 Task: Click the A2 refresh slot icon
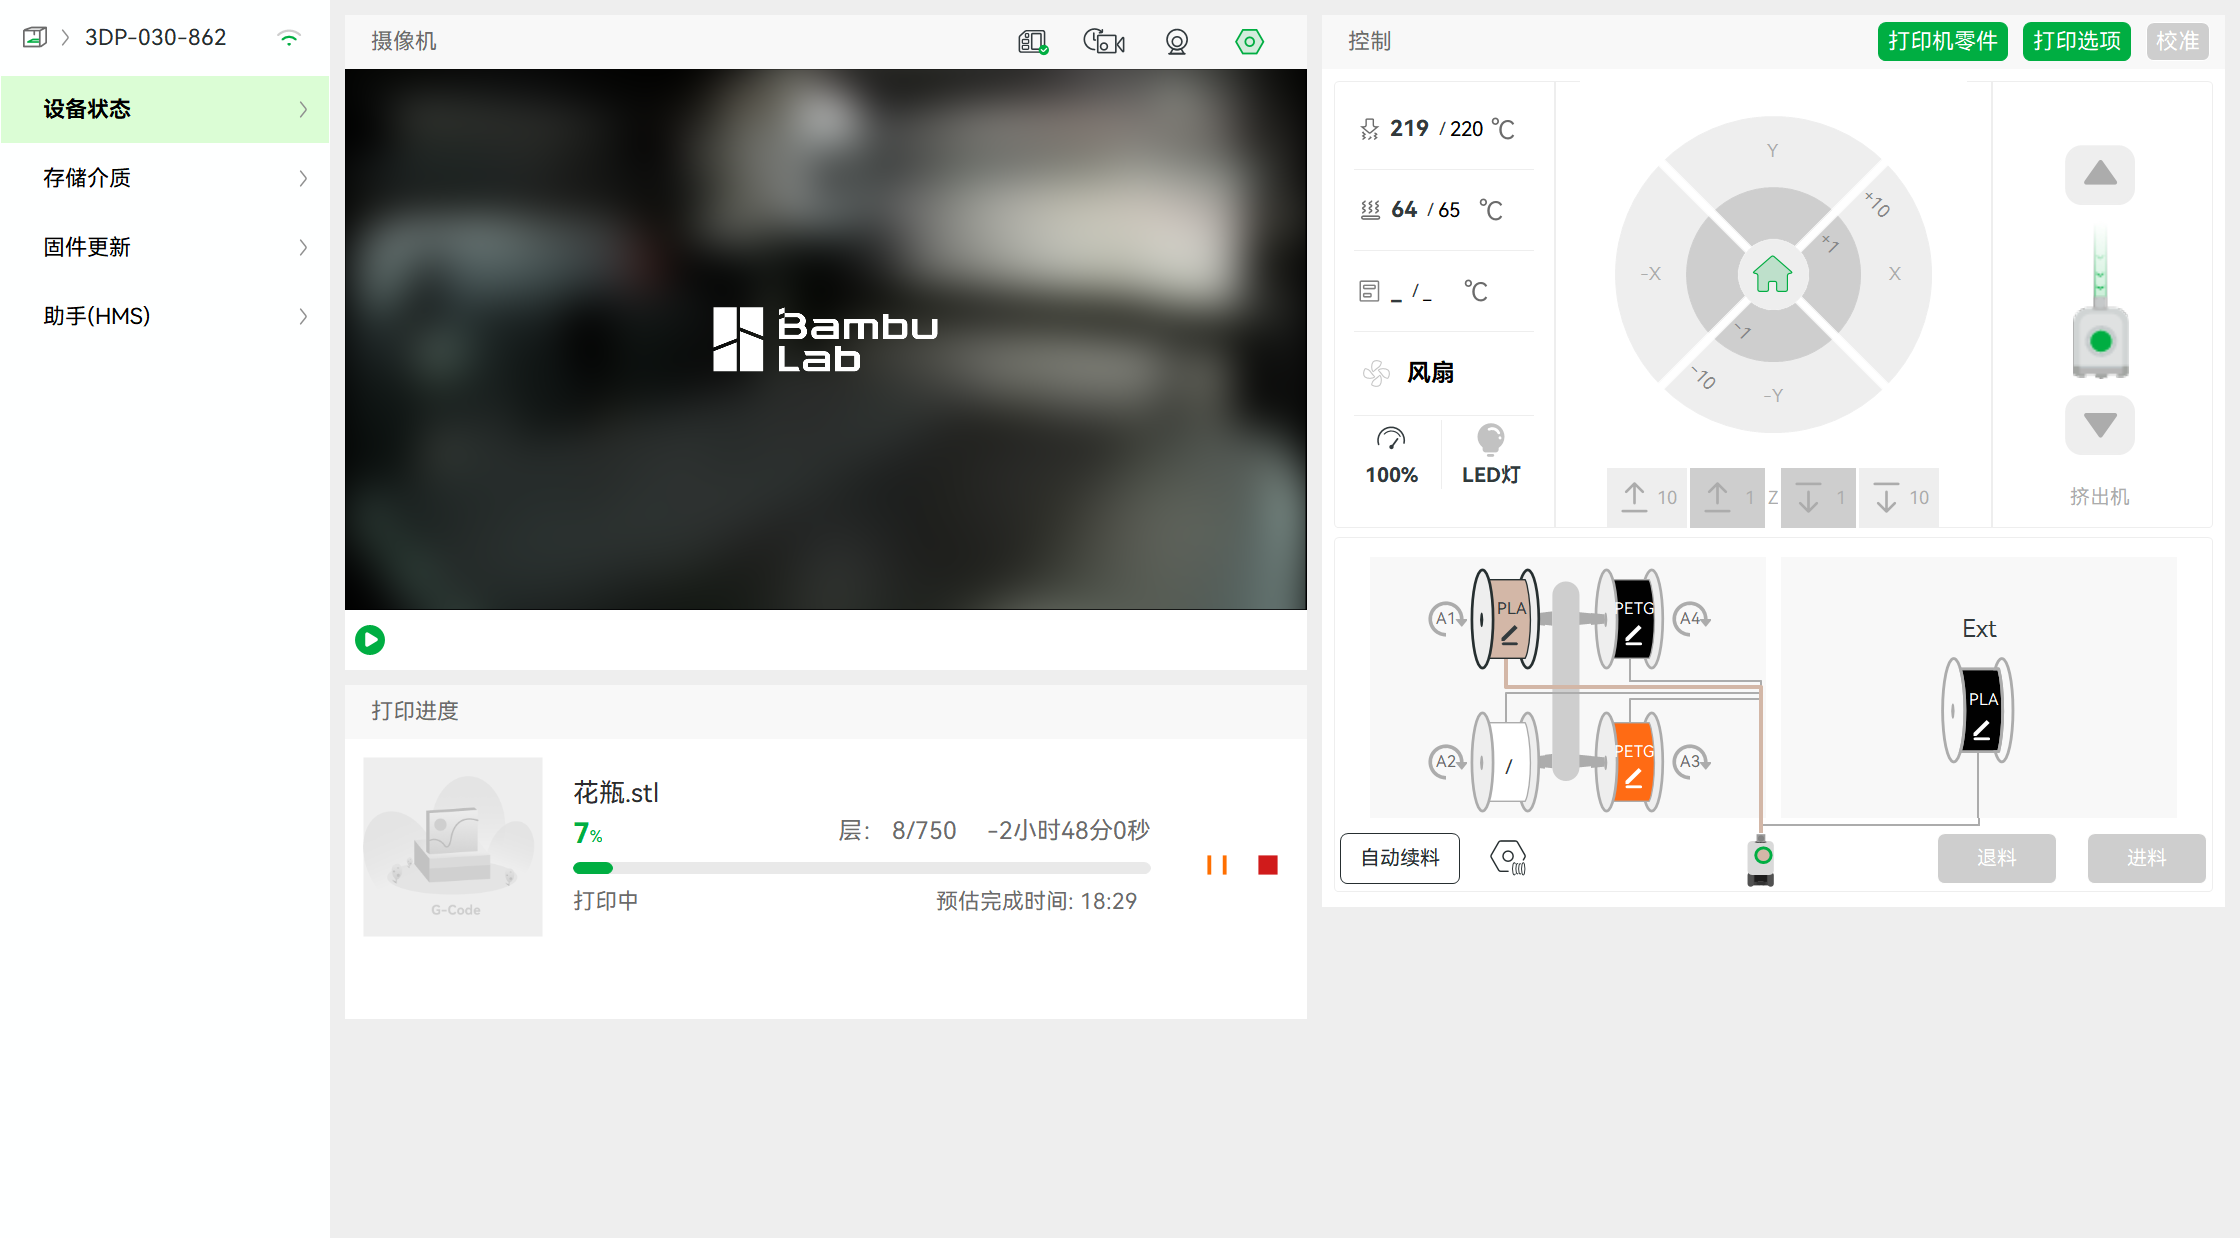click(x=1447, y=762)
